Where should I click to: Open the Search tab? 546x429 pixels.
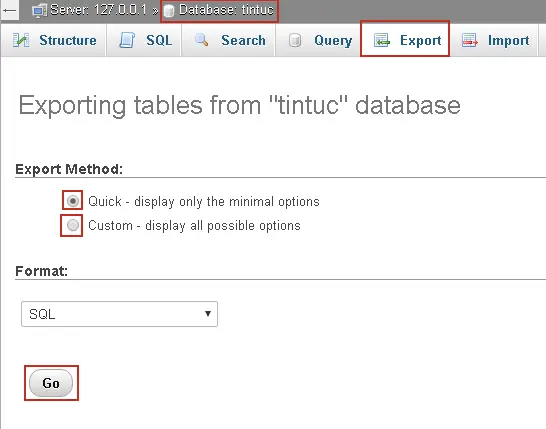coord(229,40)
